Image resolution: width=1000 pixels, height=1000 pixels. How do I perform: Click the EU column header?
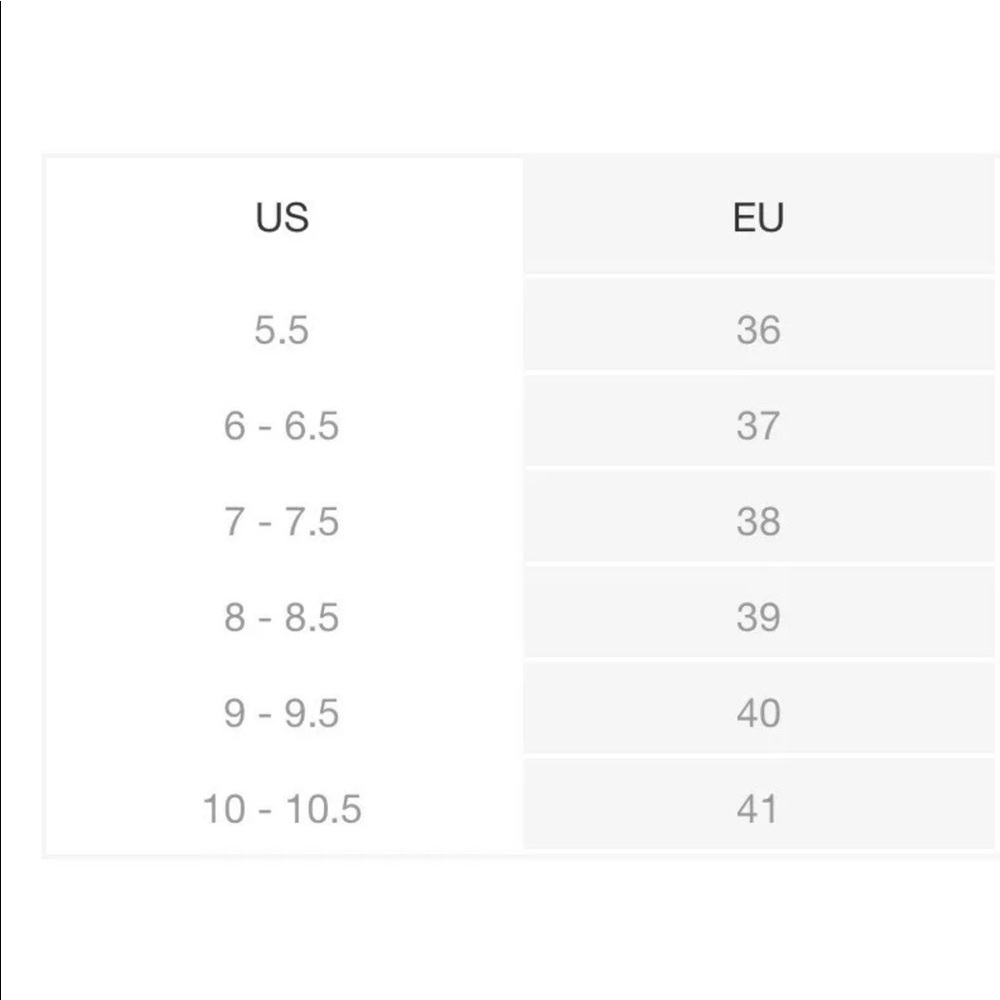(758, 217)
